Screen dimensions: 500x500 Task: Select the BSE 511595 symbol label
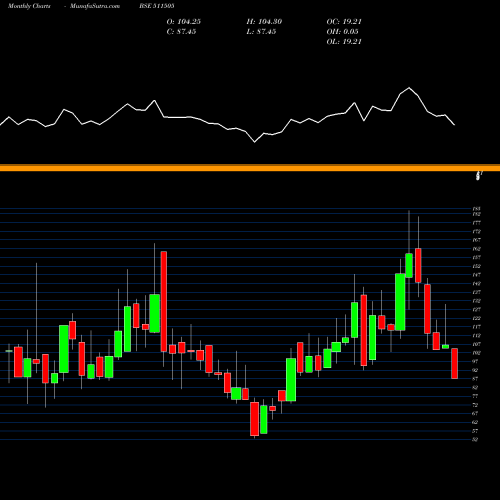pos(157,6)
